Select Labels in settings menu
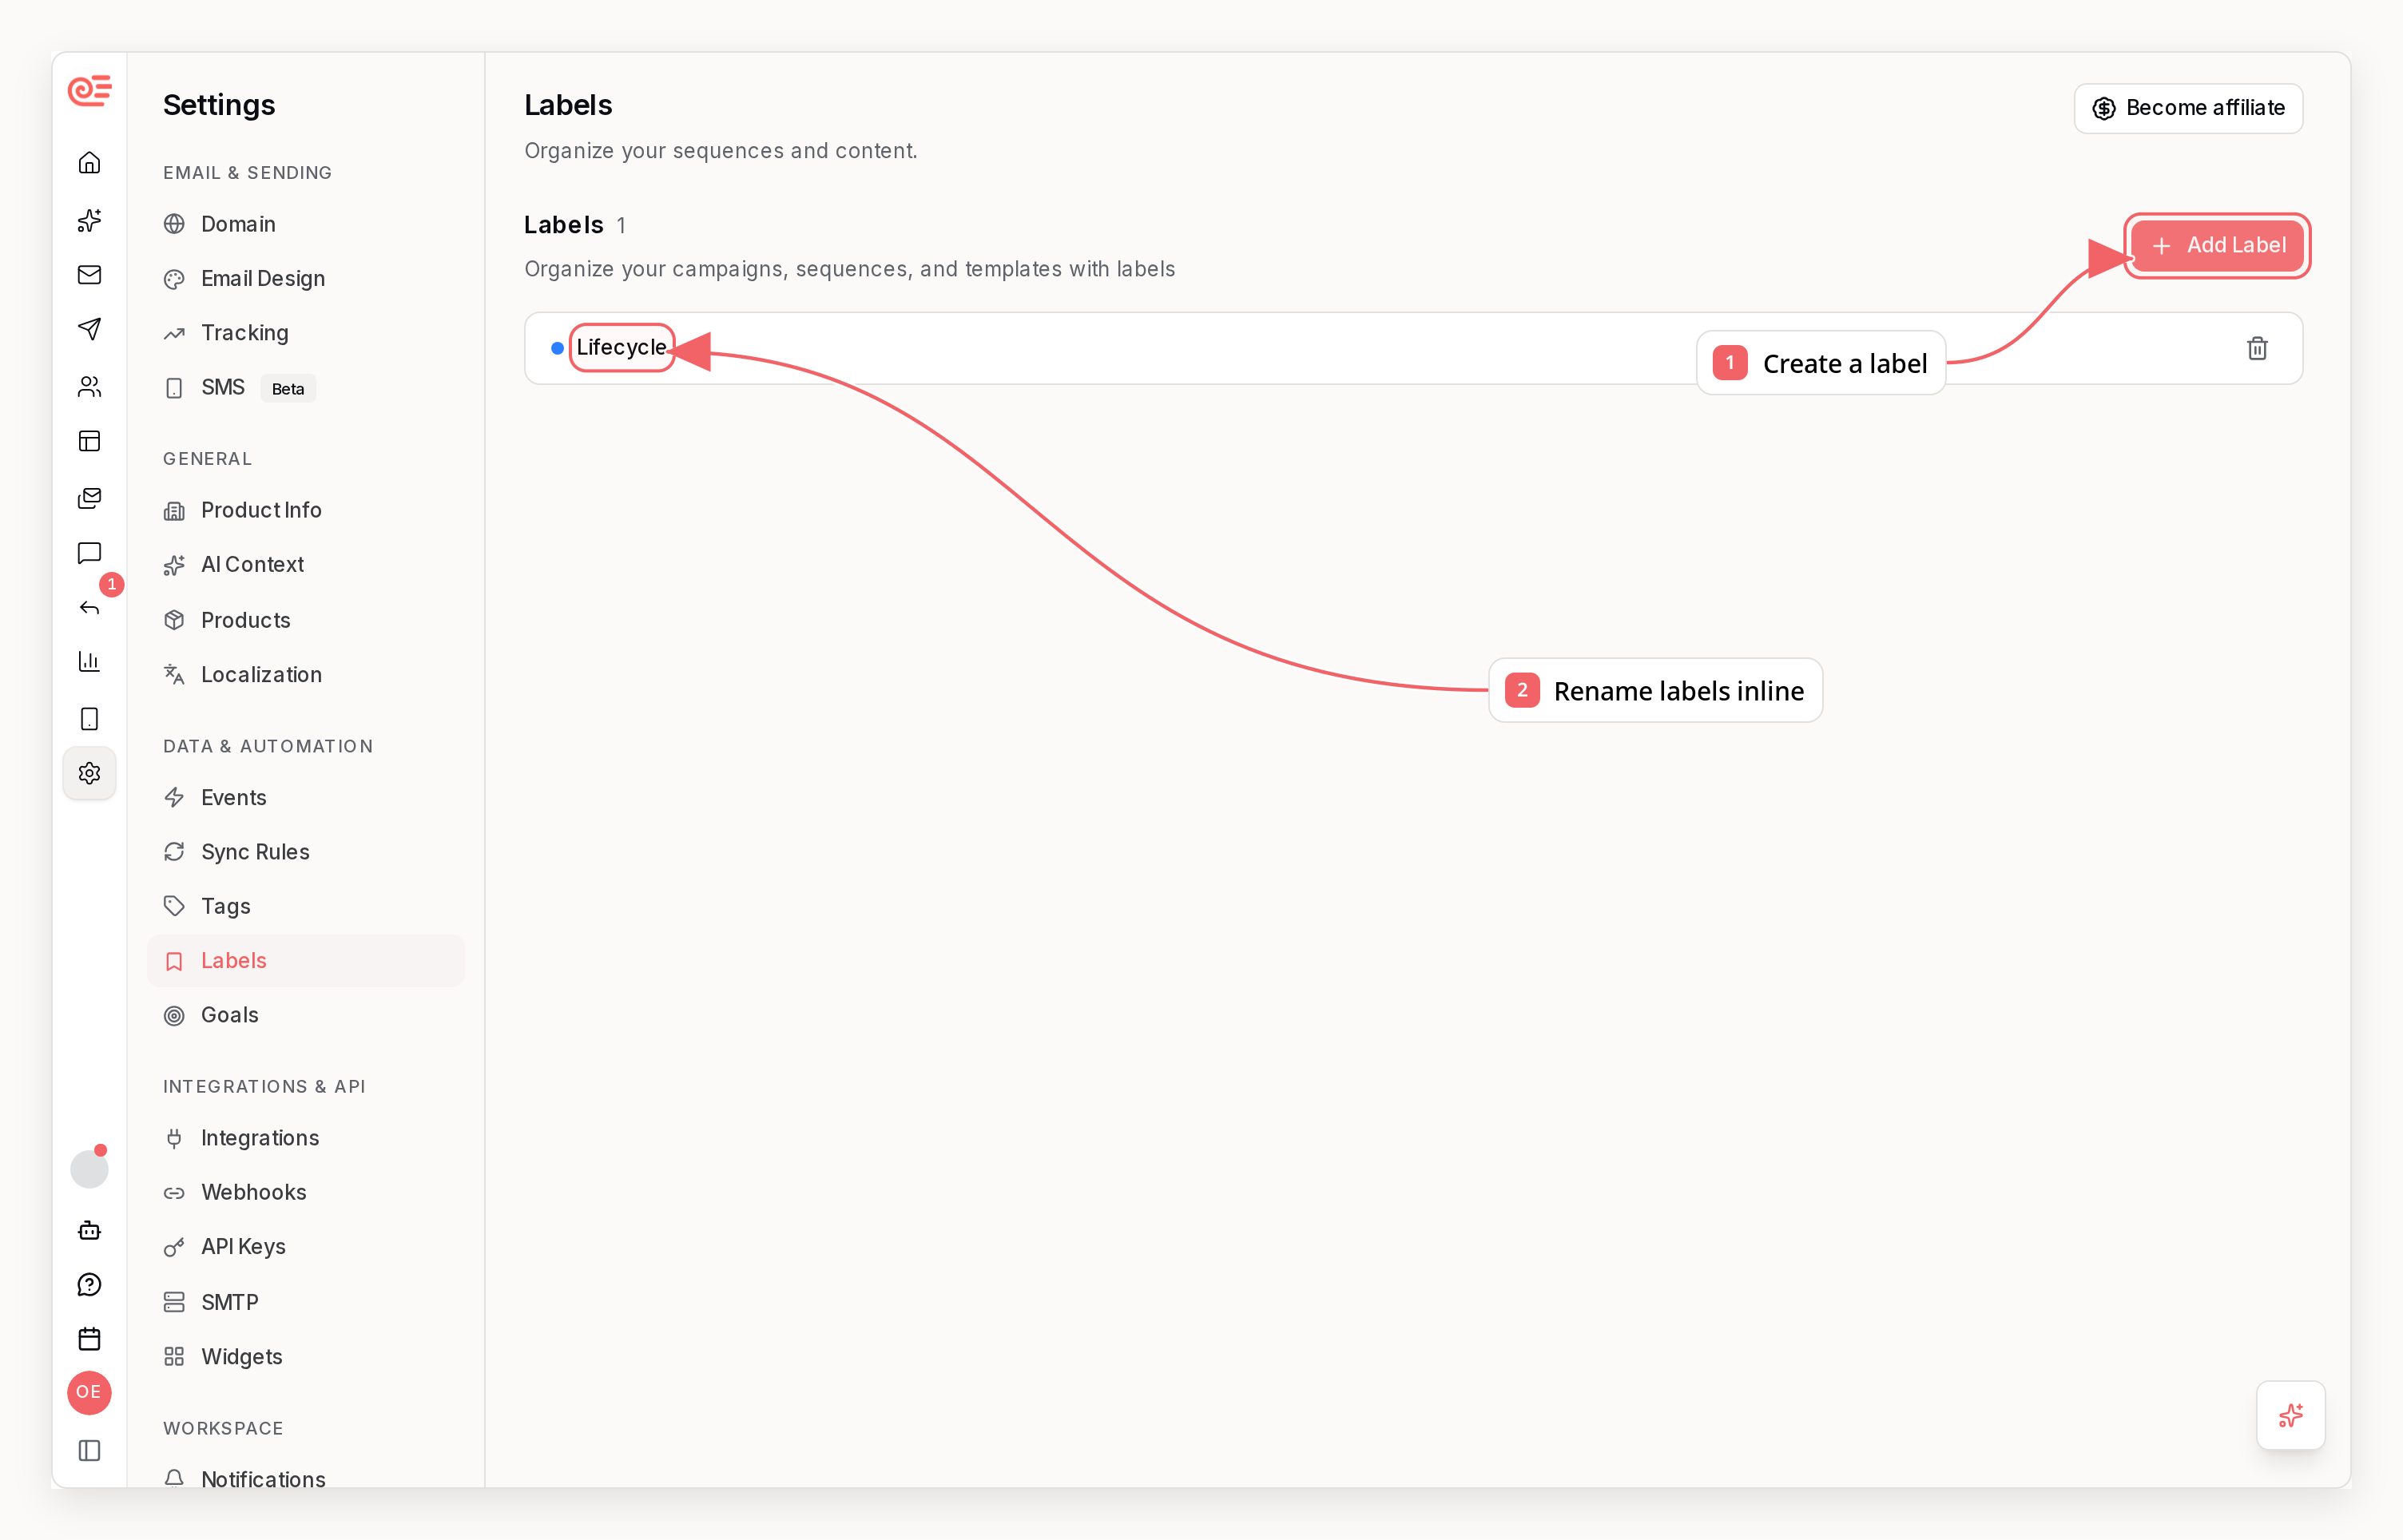 (x=305, y=961)
